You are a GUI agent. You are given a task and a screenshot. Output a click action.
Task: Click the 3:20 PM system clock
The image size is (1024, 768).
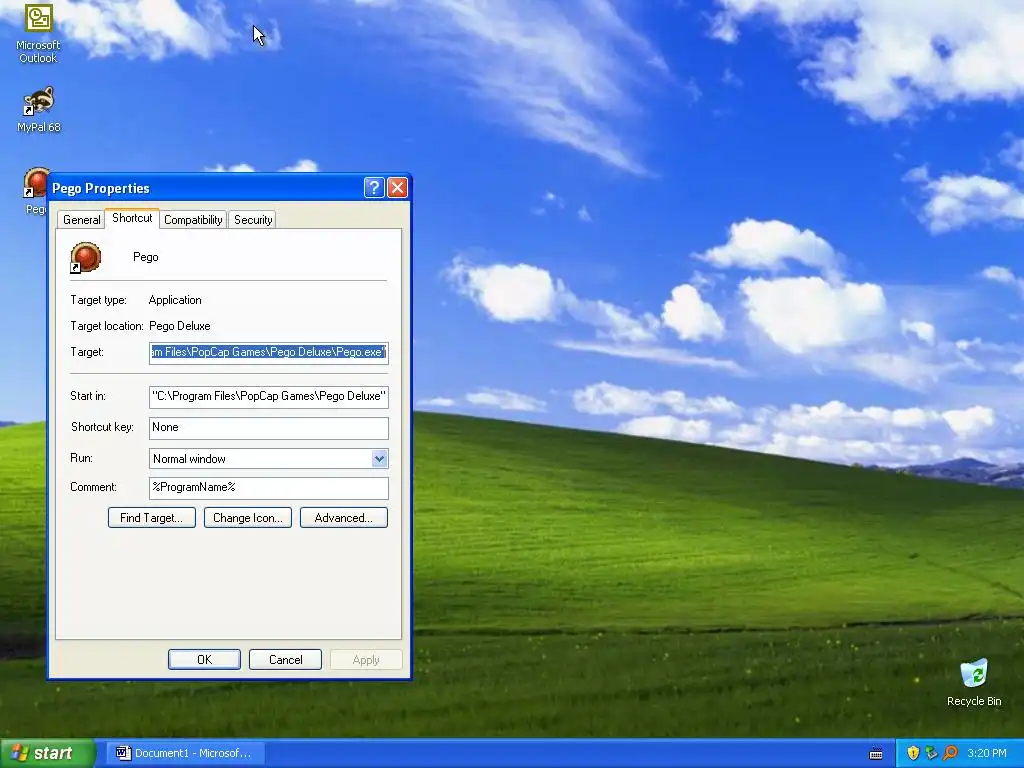coord(987,753)
